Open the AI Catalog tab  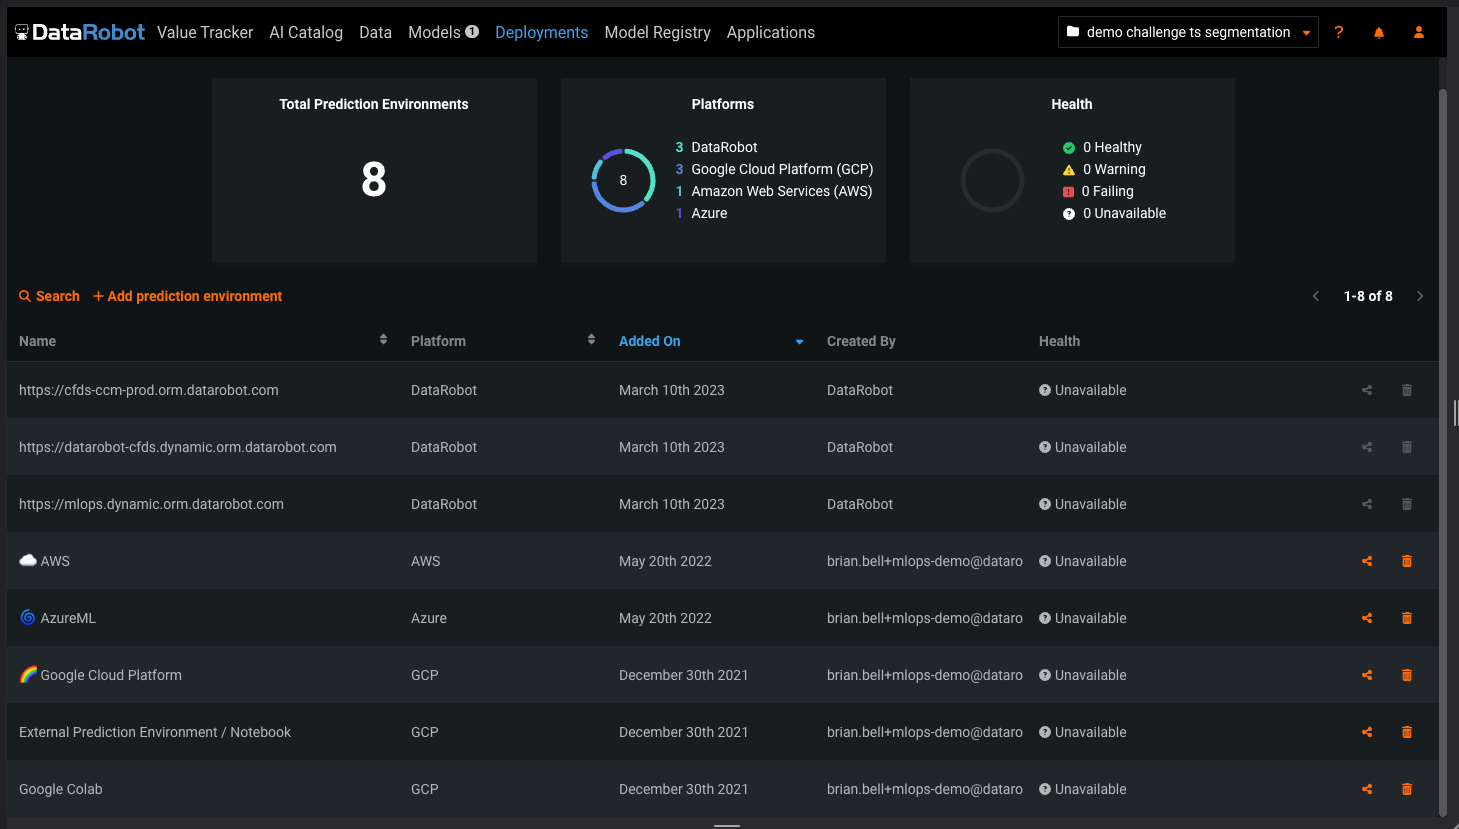(306, 32)
